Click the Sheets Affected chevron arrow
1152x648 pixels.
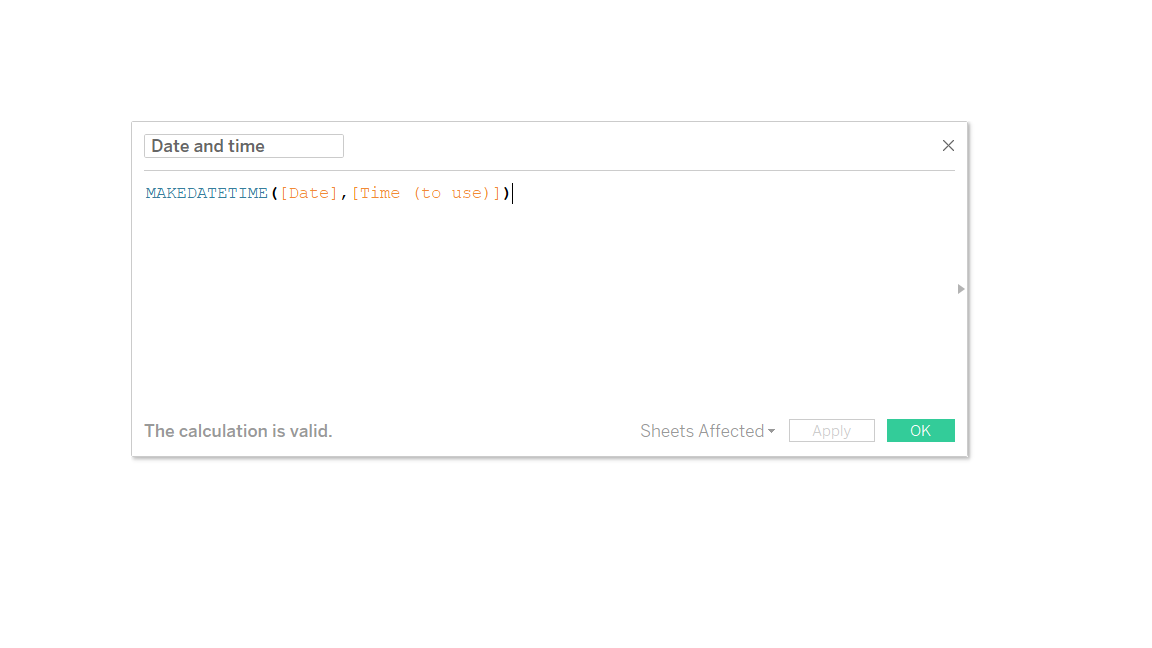coord(772,431)
